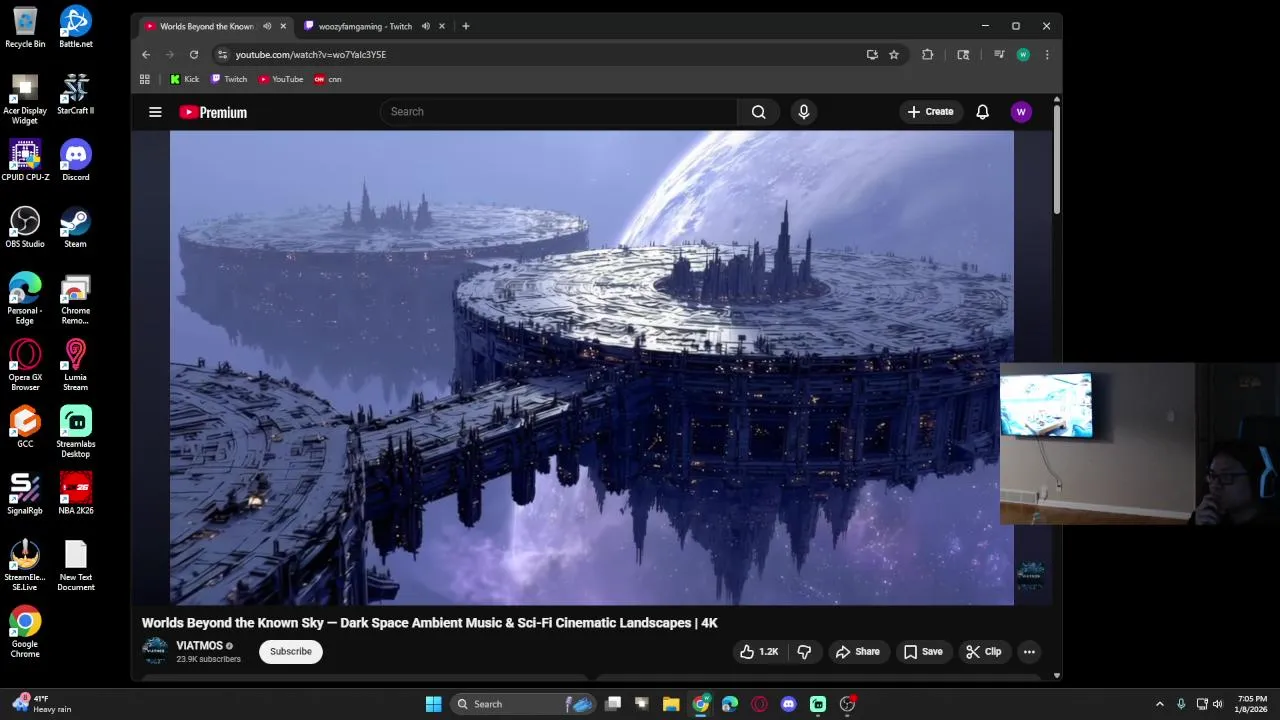
Task: Open Streamlabs Desktop shortcut
Action: click(76, 432)
